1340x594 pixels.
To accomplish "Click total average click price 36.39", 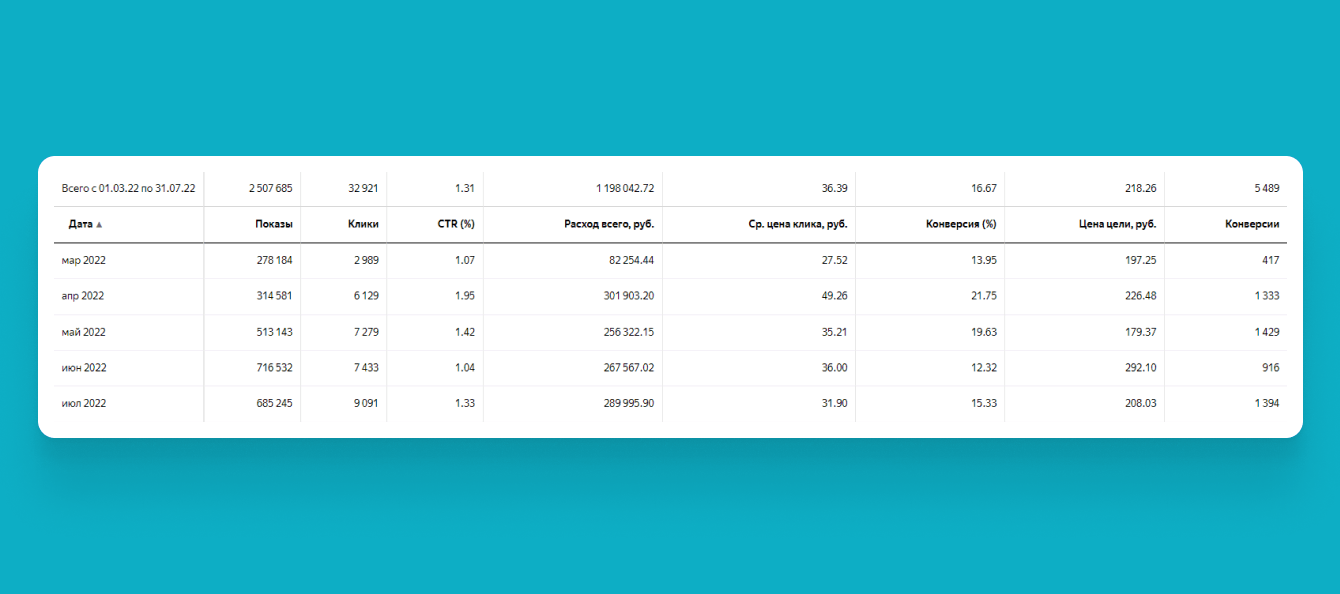I will point(835,188).
